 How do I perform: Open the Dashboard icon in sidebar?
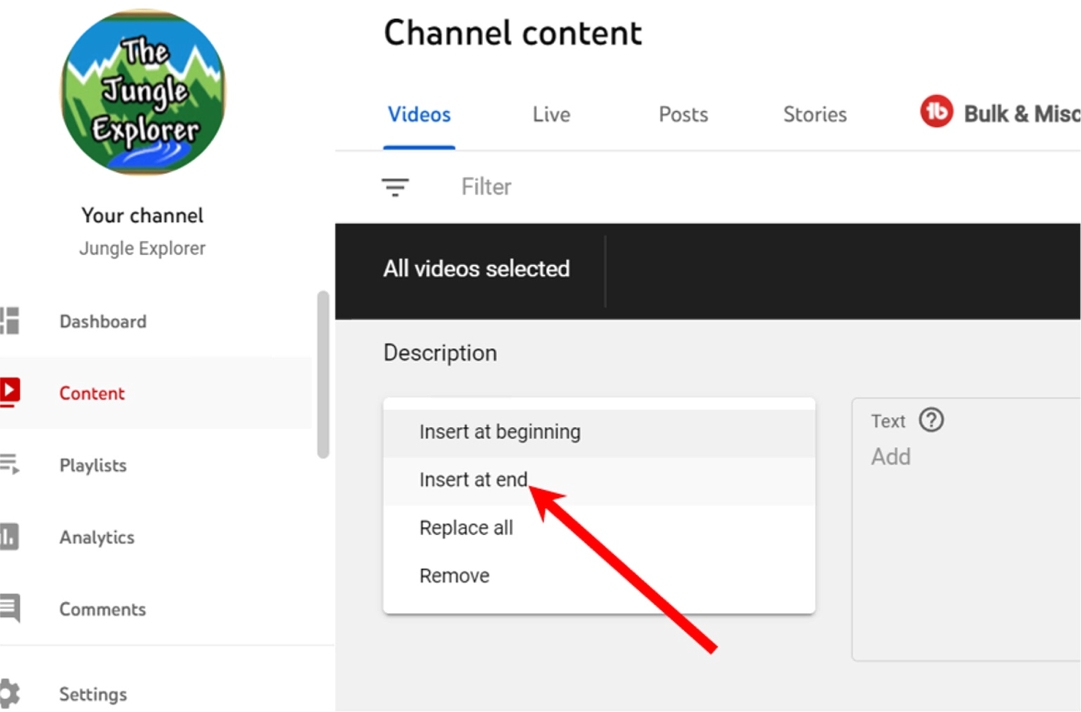click(10, 321)
